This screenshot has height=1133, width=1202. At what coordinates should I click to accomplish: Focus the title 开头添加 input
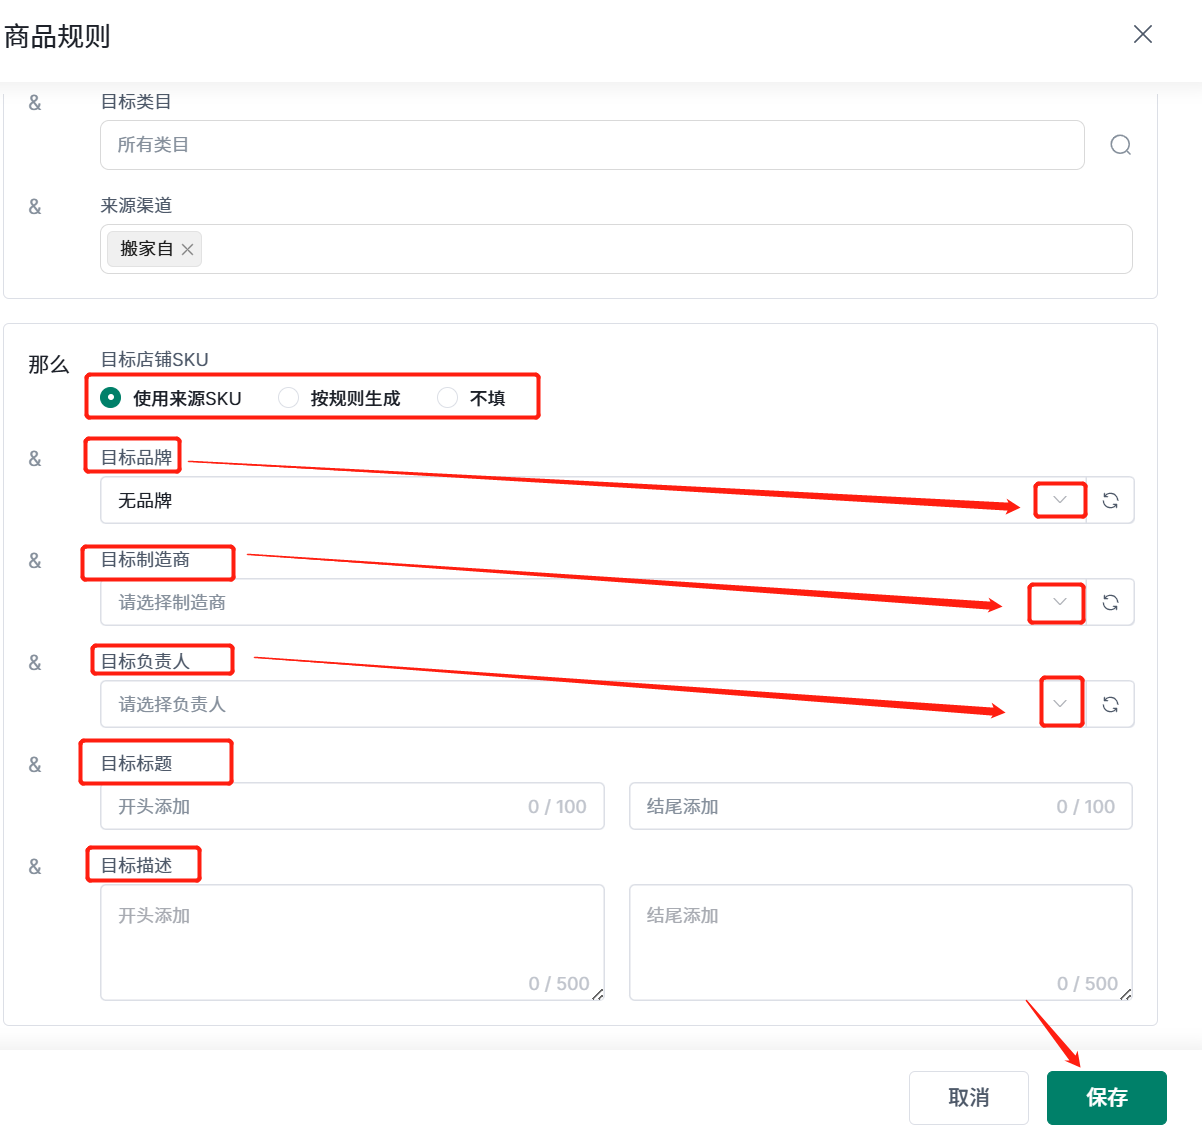point(352,806)
